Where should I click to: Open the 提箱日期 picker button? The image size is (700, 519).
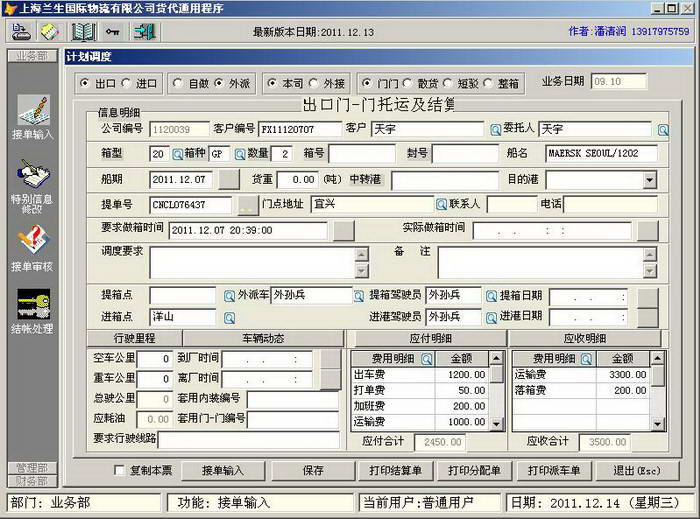point(648,298)
